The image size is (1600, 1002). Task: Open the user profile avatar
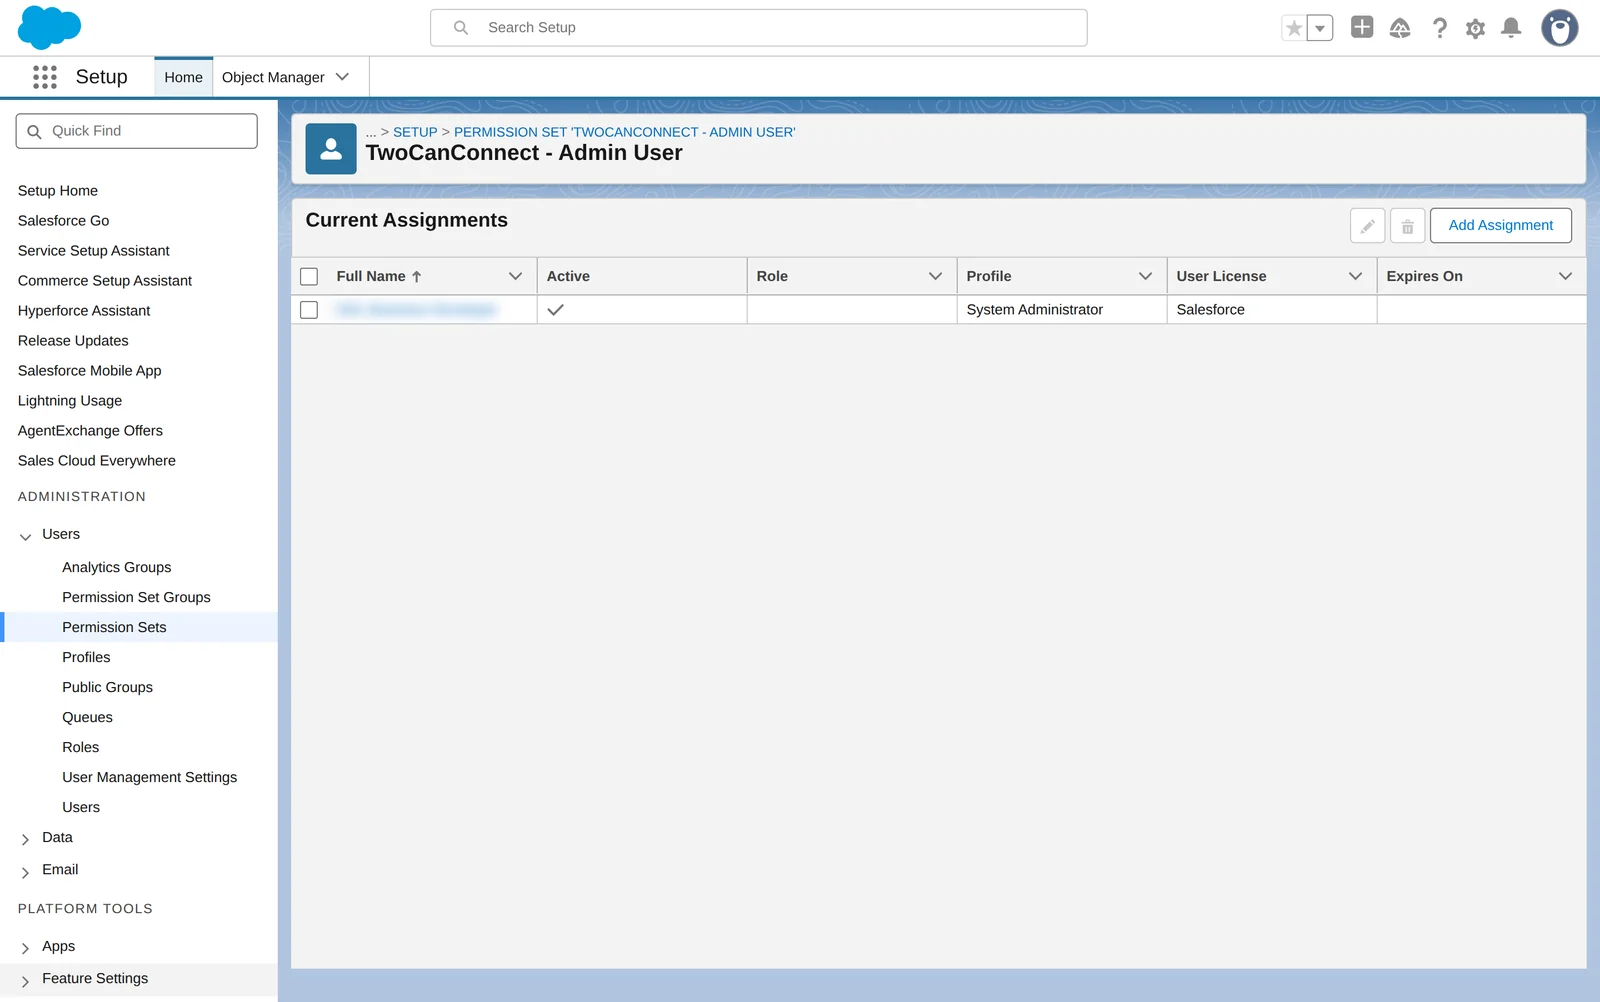click(1559, 28)
